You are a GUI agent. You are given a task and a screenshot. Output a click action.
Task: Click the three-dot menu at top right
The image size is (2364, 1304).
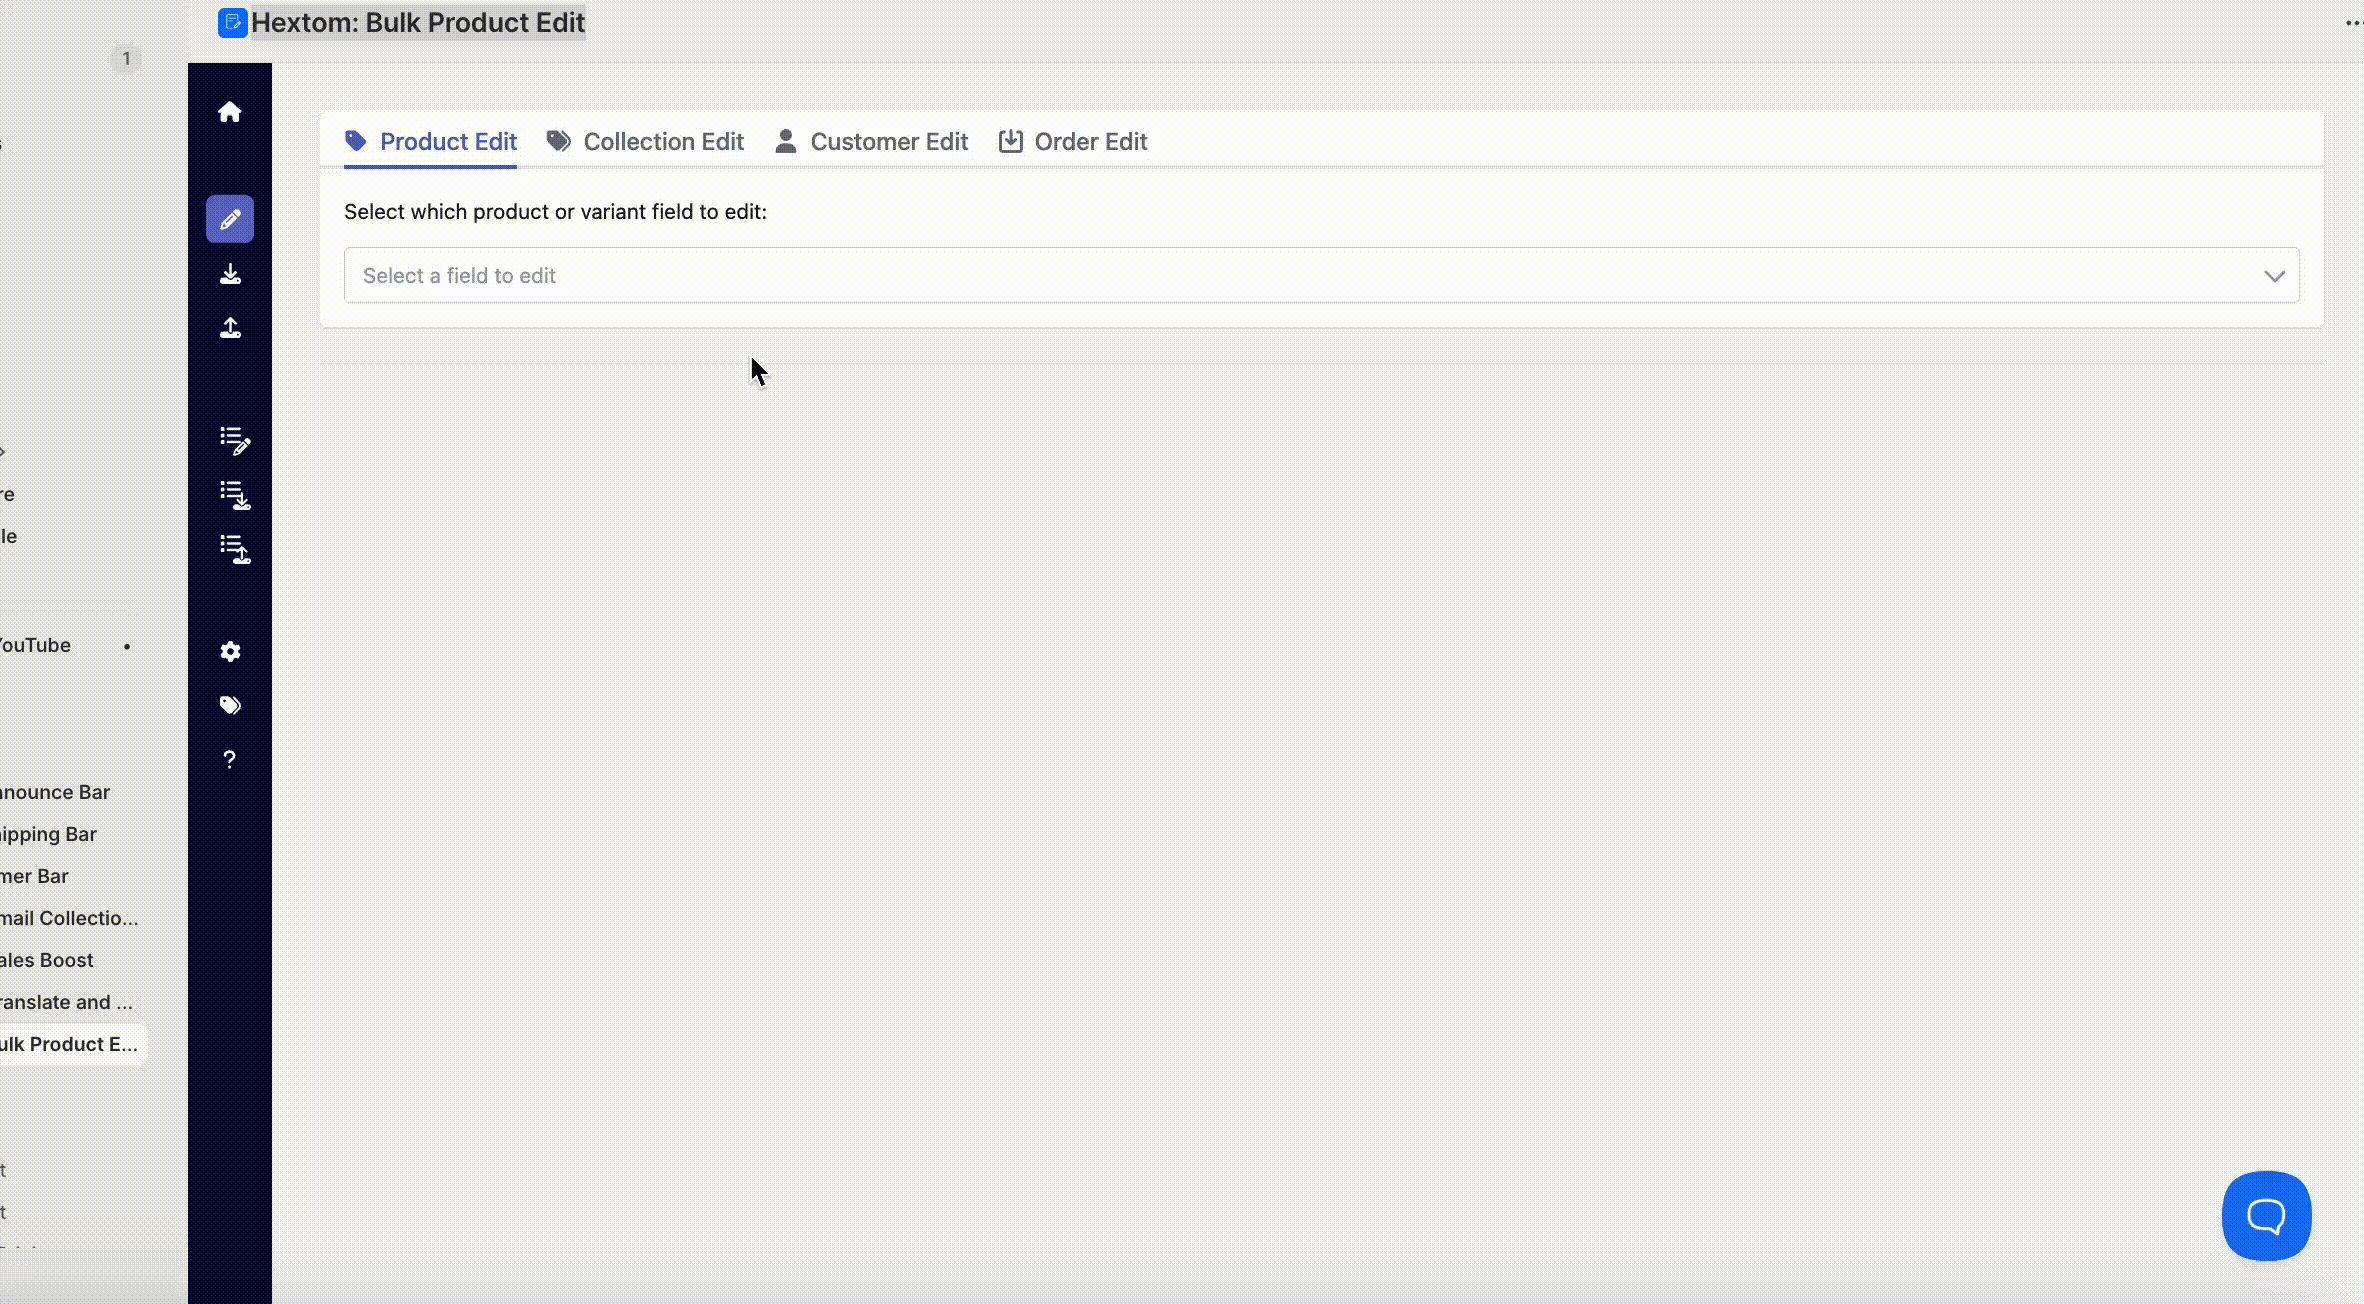2352,23
